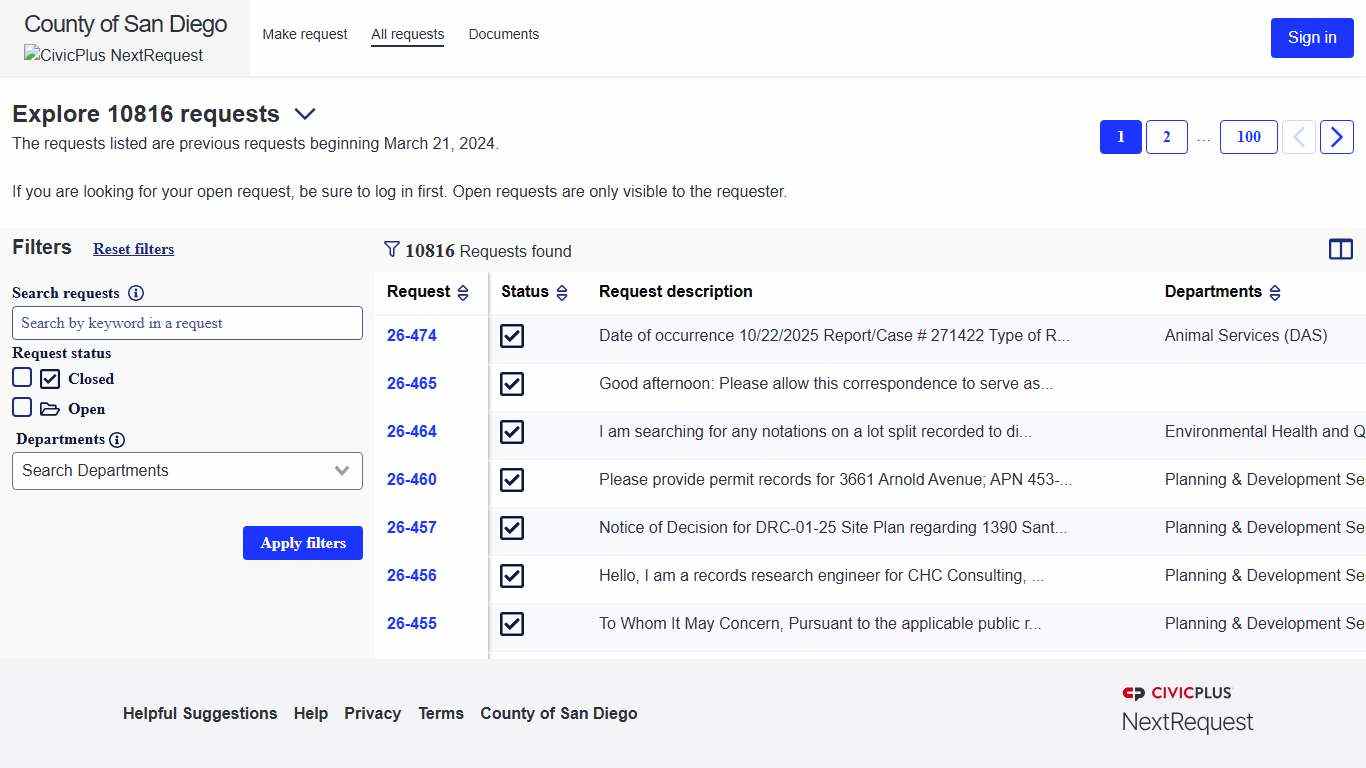Click the CivicPlus logo in the footer
This screenshot has height=768, width=1366.
[x=1186, y=706]
